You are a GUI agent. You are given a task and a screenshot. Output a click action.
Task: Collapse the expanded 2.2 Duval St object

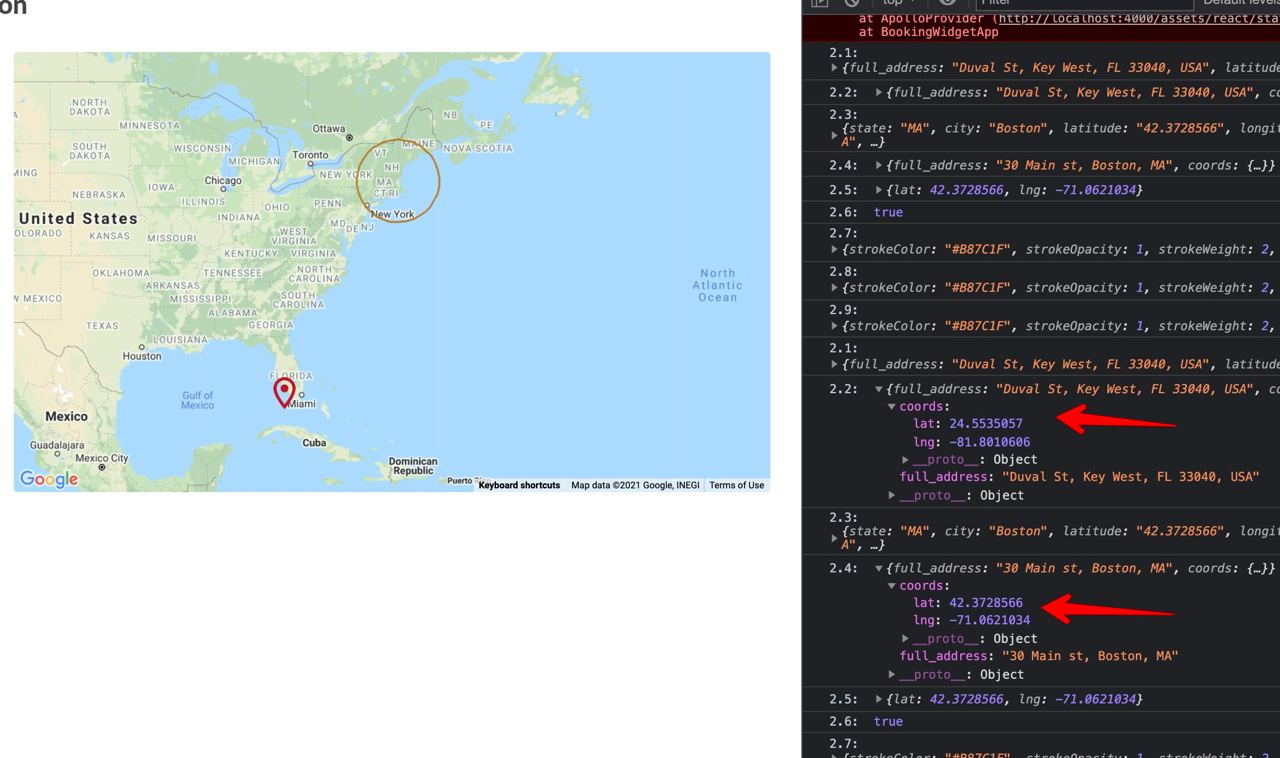pos(879,389)
